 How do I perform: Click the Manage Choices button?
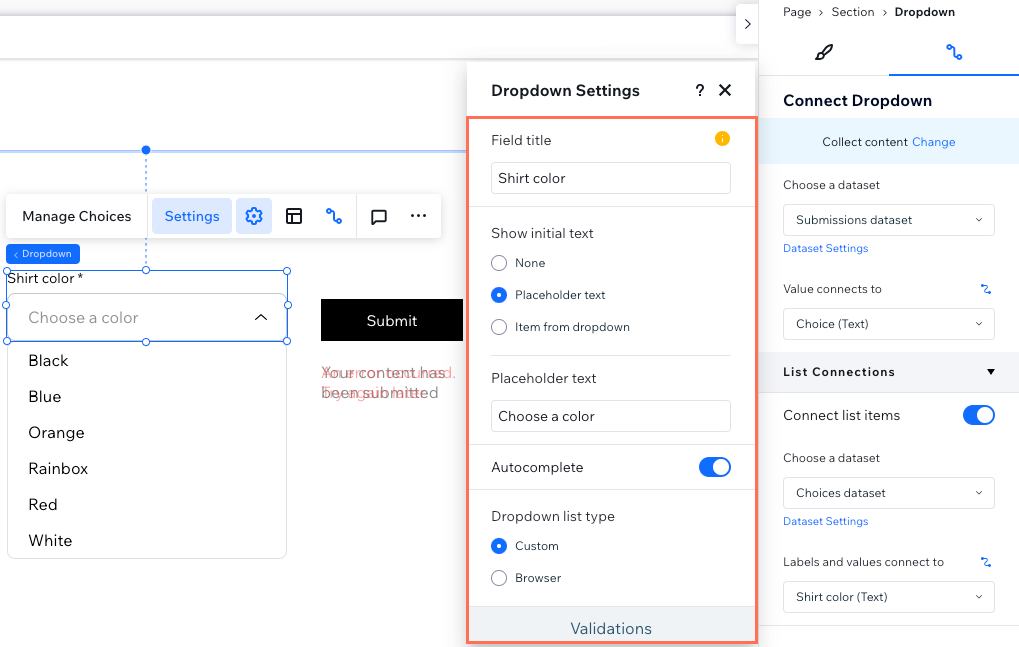[77, 216]
